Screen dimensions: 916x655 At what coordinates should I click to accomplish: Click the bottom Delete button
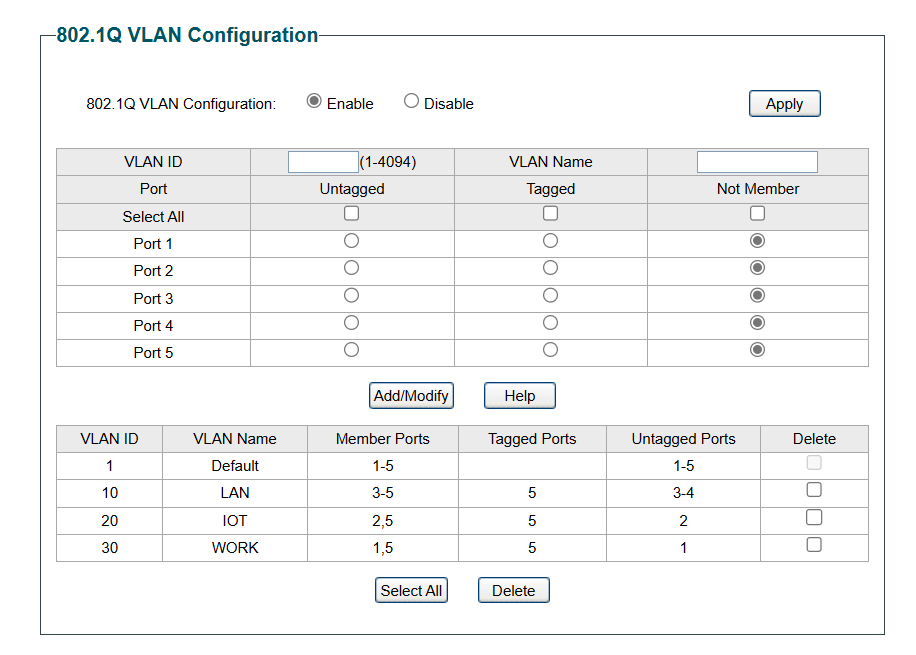(513, 590)
